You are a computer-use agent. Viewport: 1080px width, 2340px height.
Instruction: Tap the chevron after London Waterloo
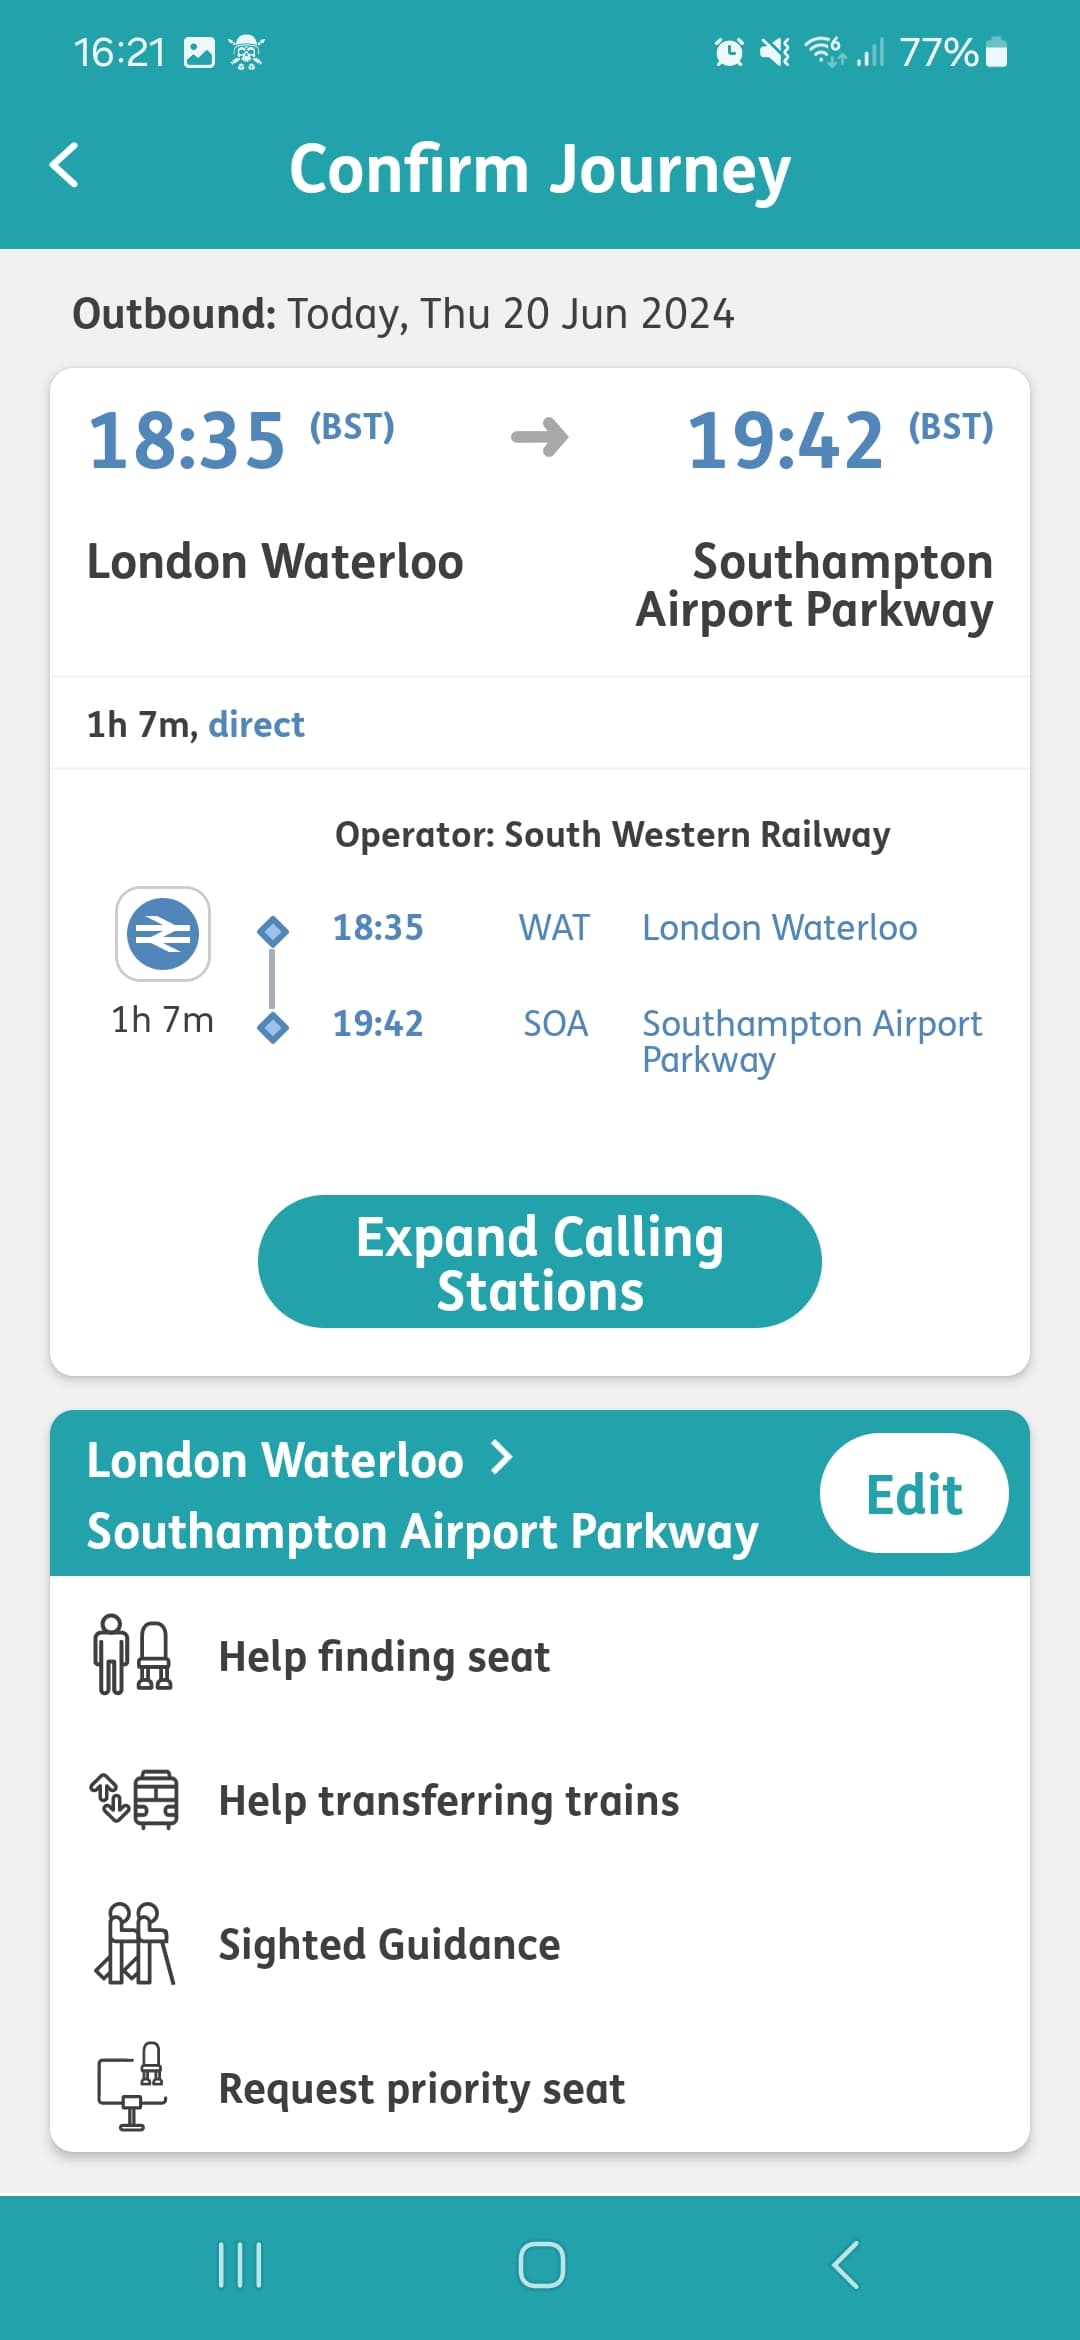pyautogui.click(x=502, y=1459)
